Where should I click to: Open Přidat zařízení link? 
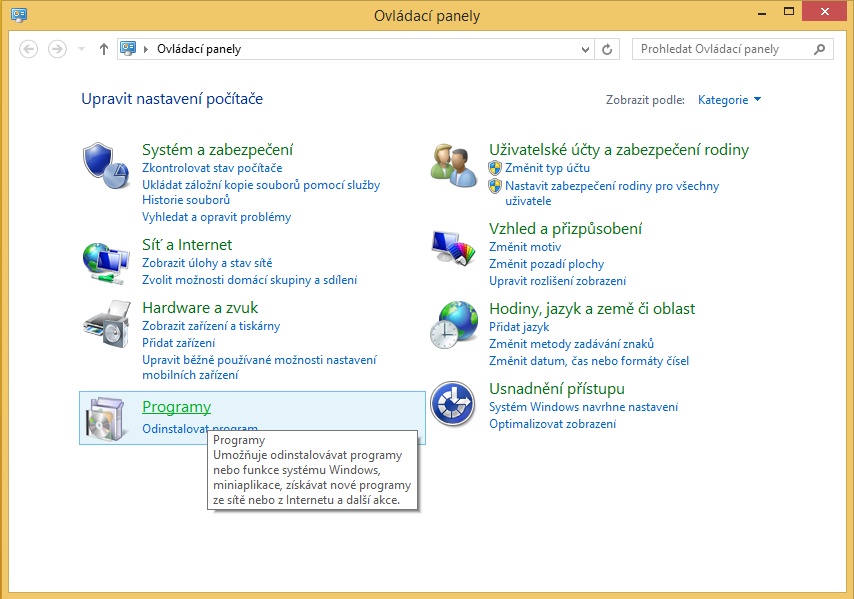[x=178, y=343]
